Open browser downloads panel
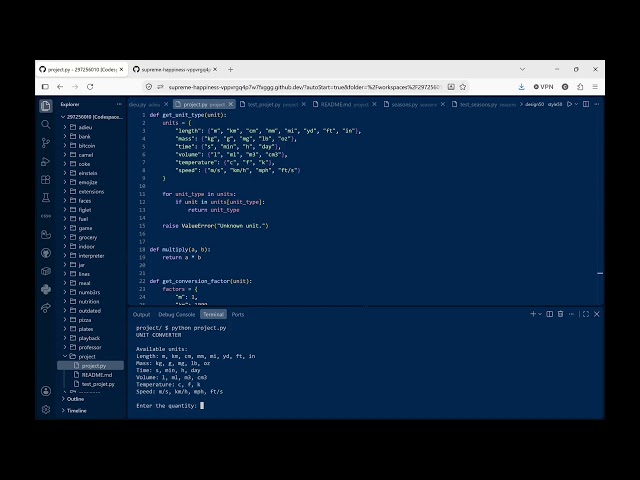Screen dimensions: 640x480 521,87
